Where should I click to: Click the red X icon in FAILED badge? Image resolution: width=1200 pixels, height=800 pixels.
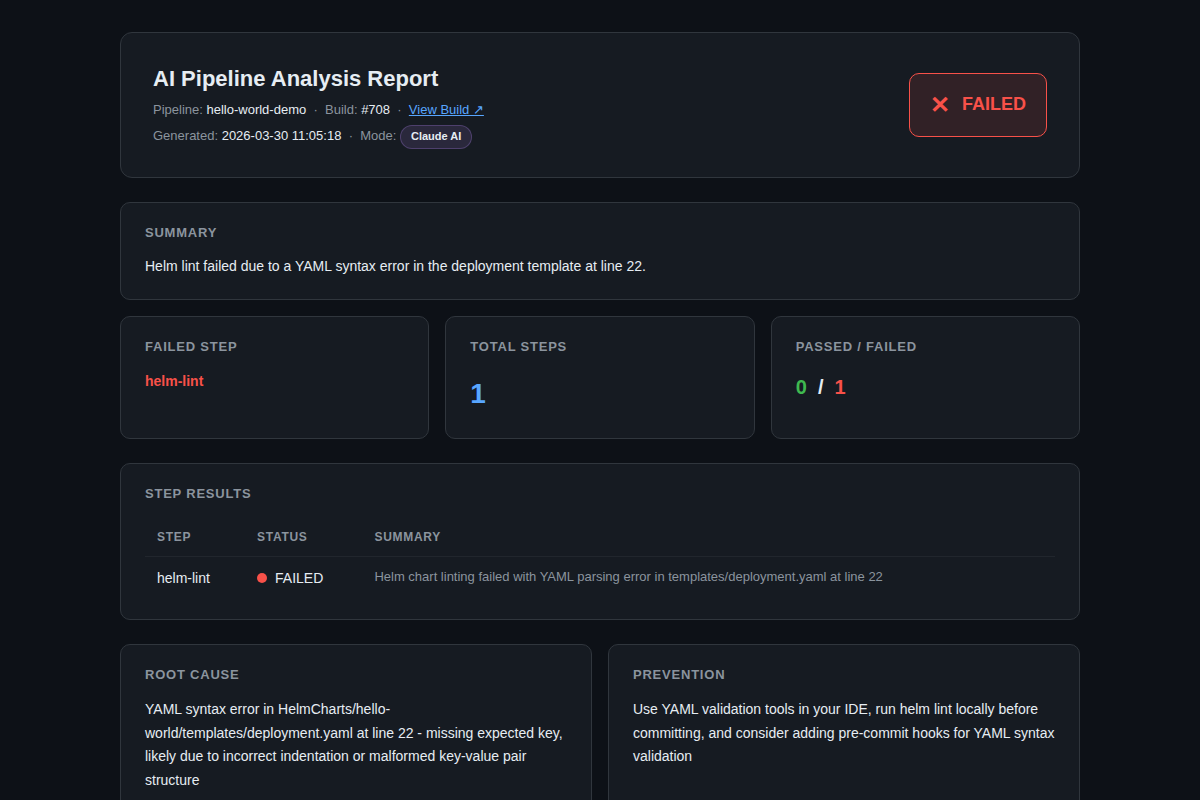[940, 104]
